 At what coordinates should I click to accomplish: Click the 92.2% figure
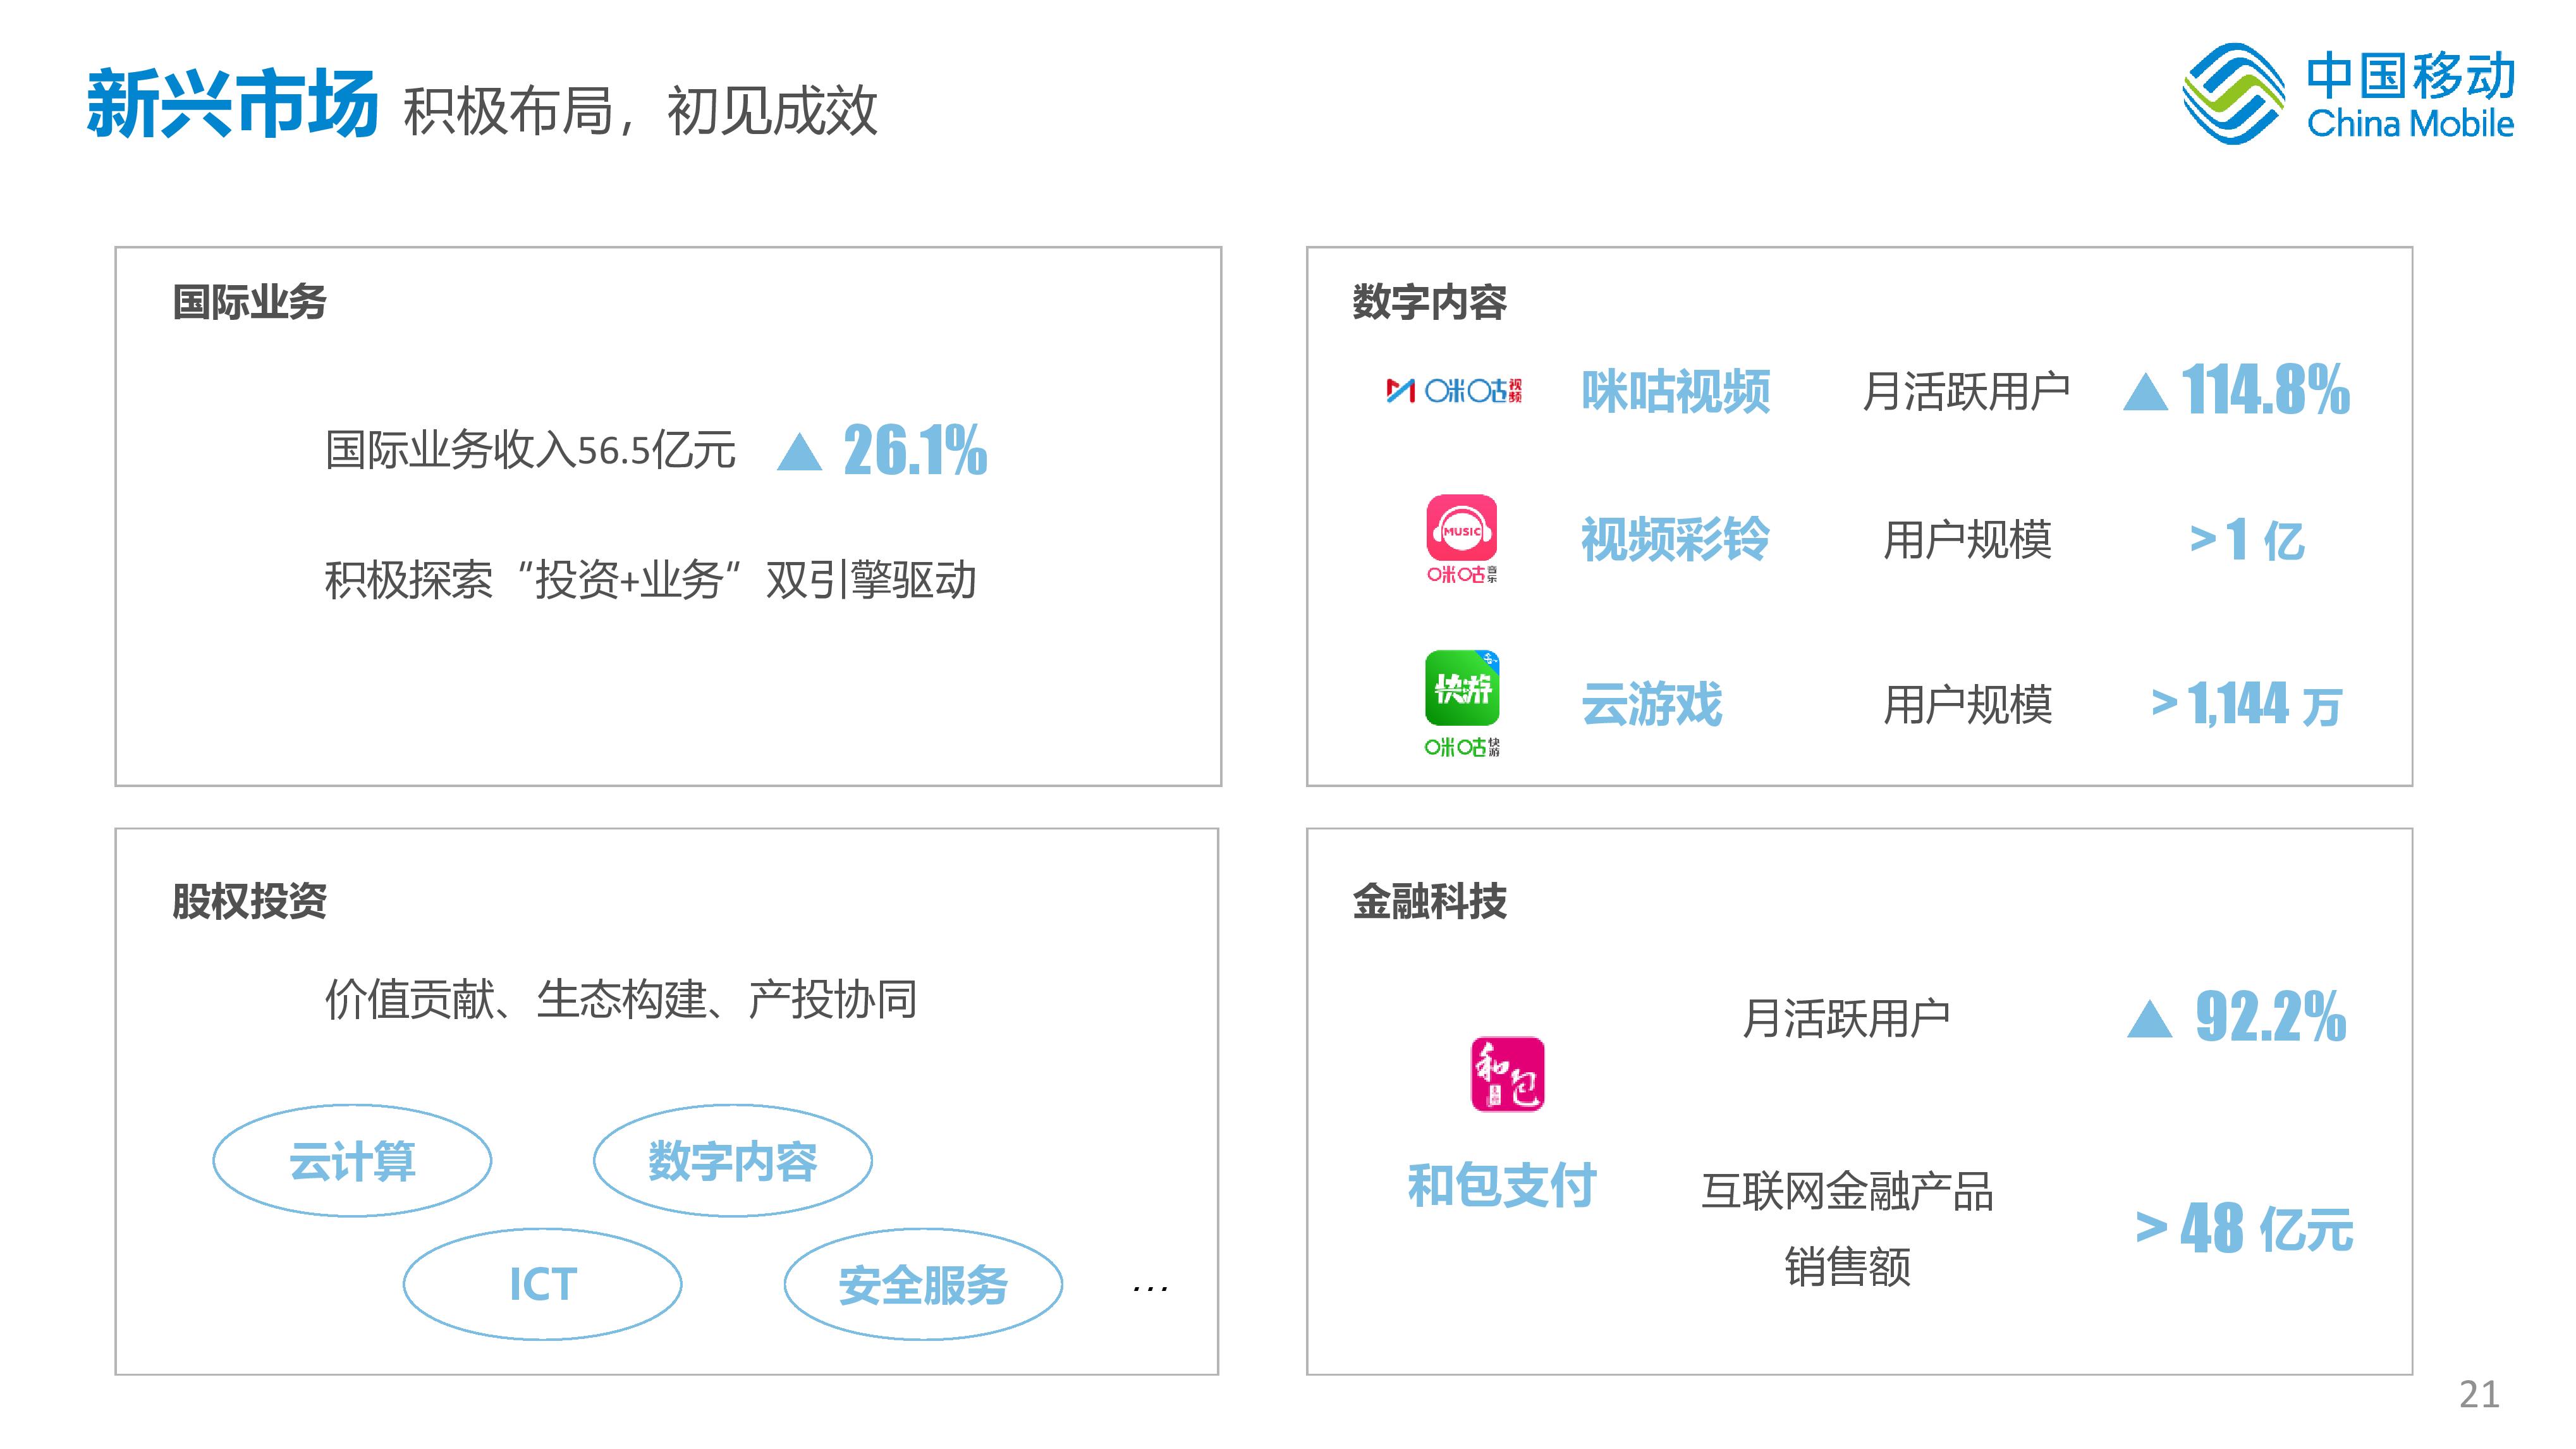(2270, 1017)
